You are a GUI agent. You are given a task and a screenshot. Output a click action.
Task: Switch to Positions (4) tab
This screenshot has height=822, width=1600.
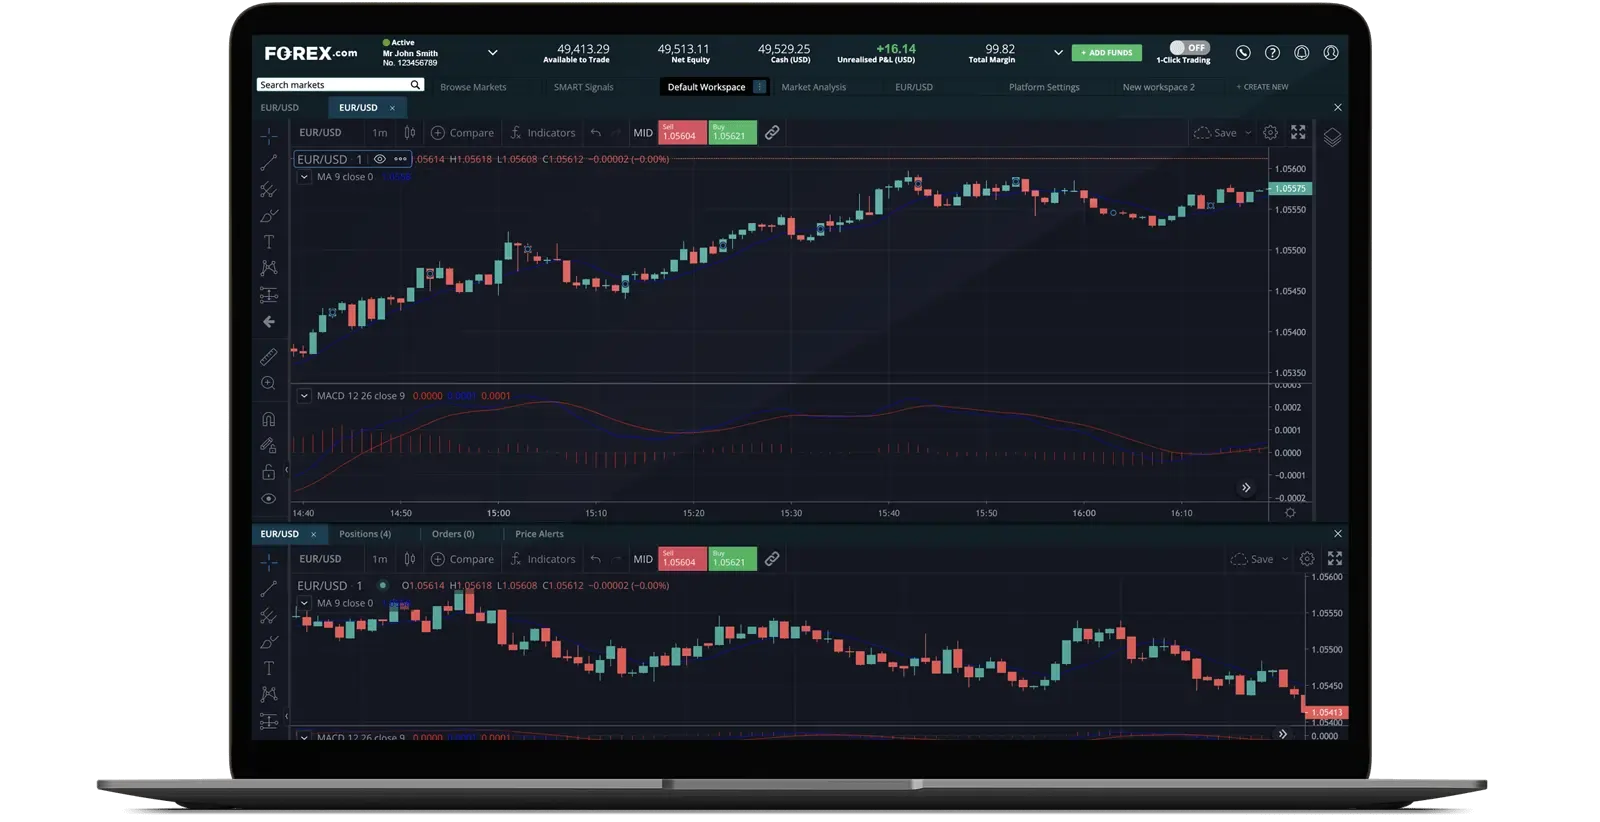coord(365,534)
